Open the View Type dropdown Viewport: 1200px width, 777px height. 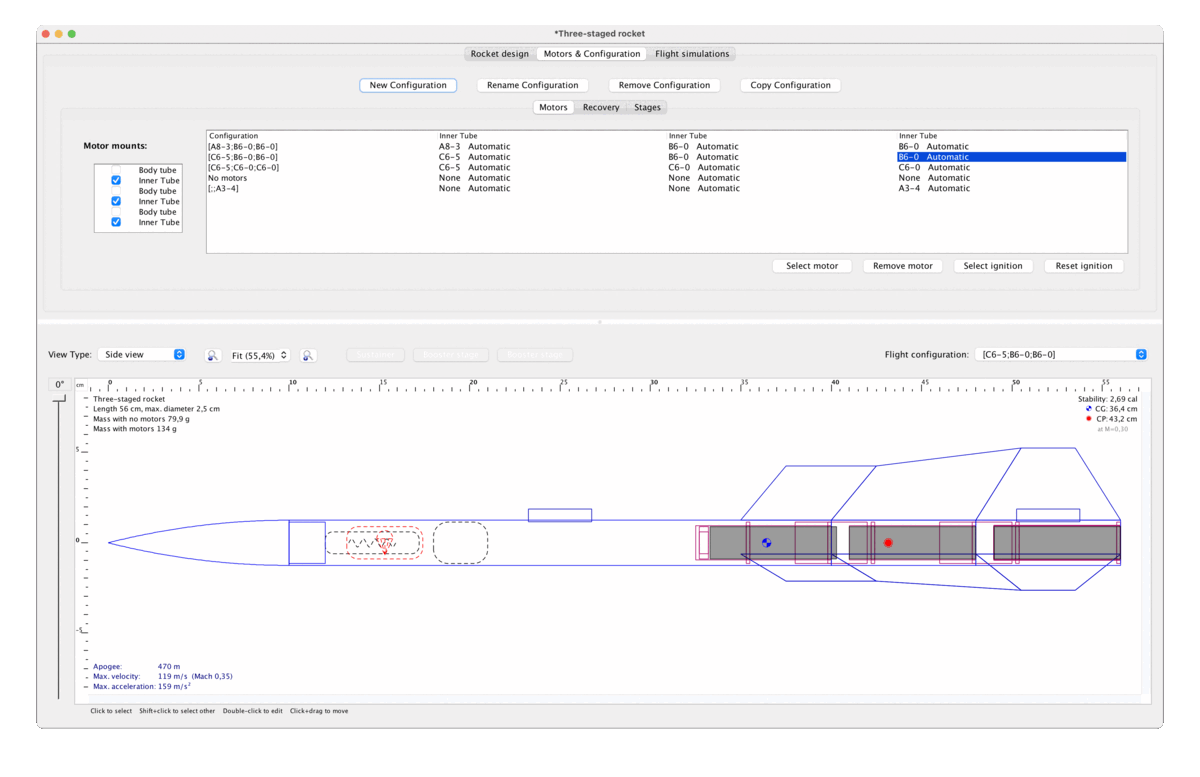141,354
